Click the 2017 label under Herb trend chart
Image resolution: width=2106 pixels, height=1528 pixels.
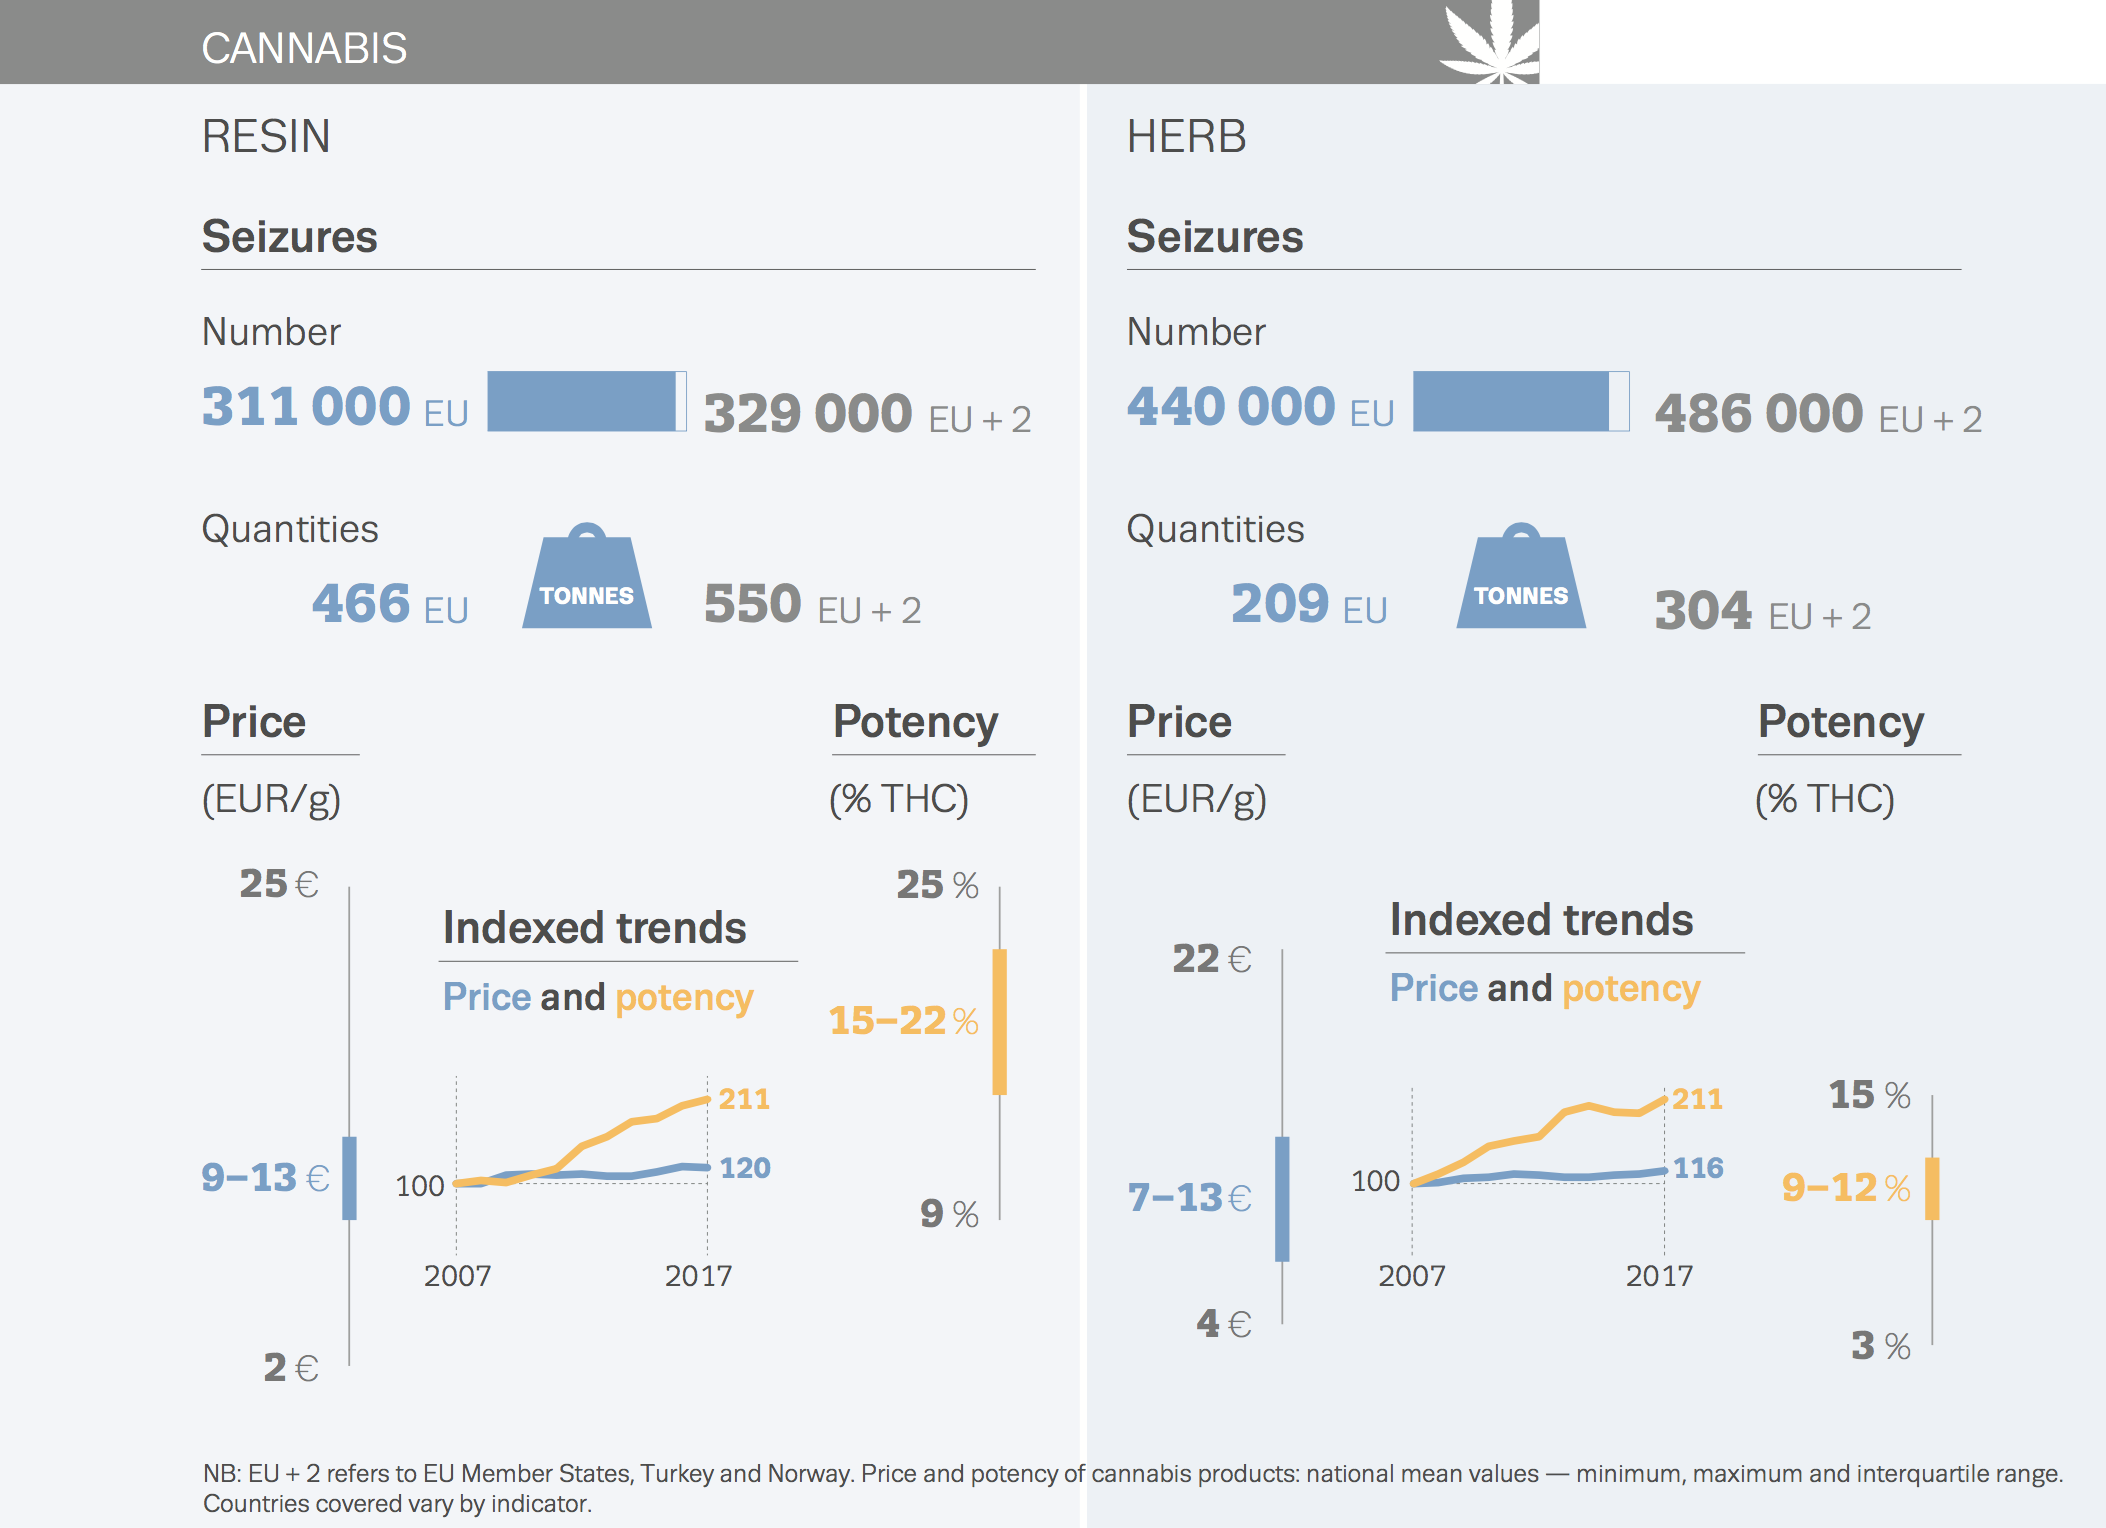pos(1659,1275)
